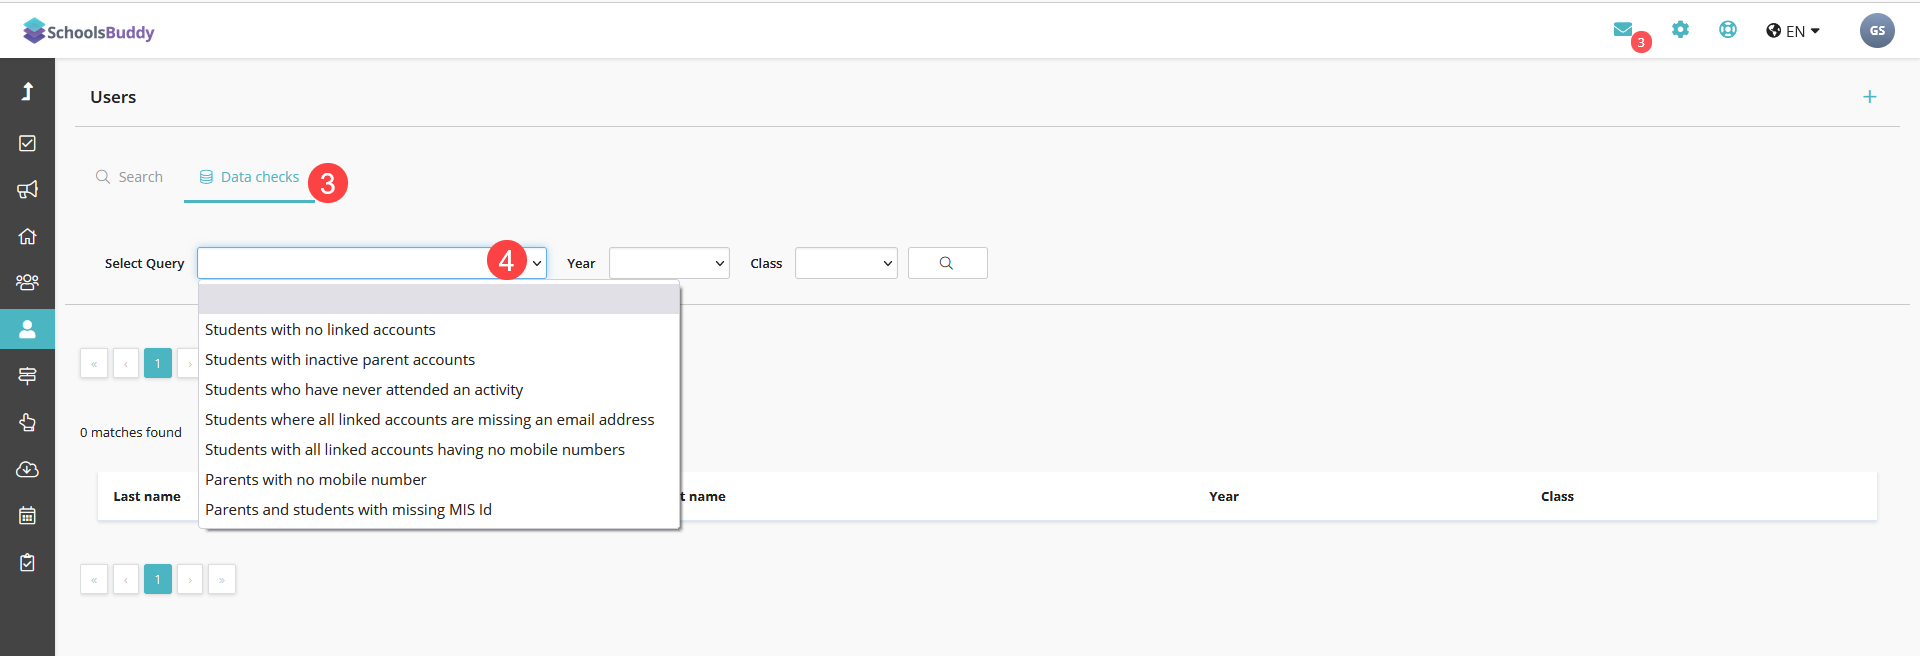Screen dimensions: 1920x656
Task: Click last-page button in bottom pagination
Action: coord(222,579)
